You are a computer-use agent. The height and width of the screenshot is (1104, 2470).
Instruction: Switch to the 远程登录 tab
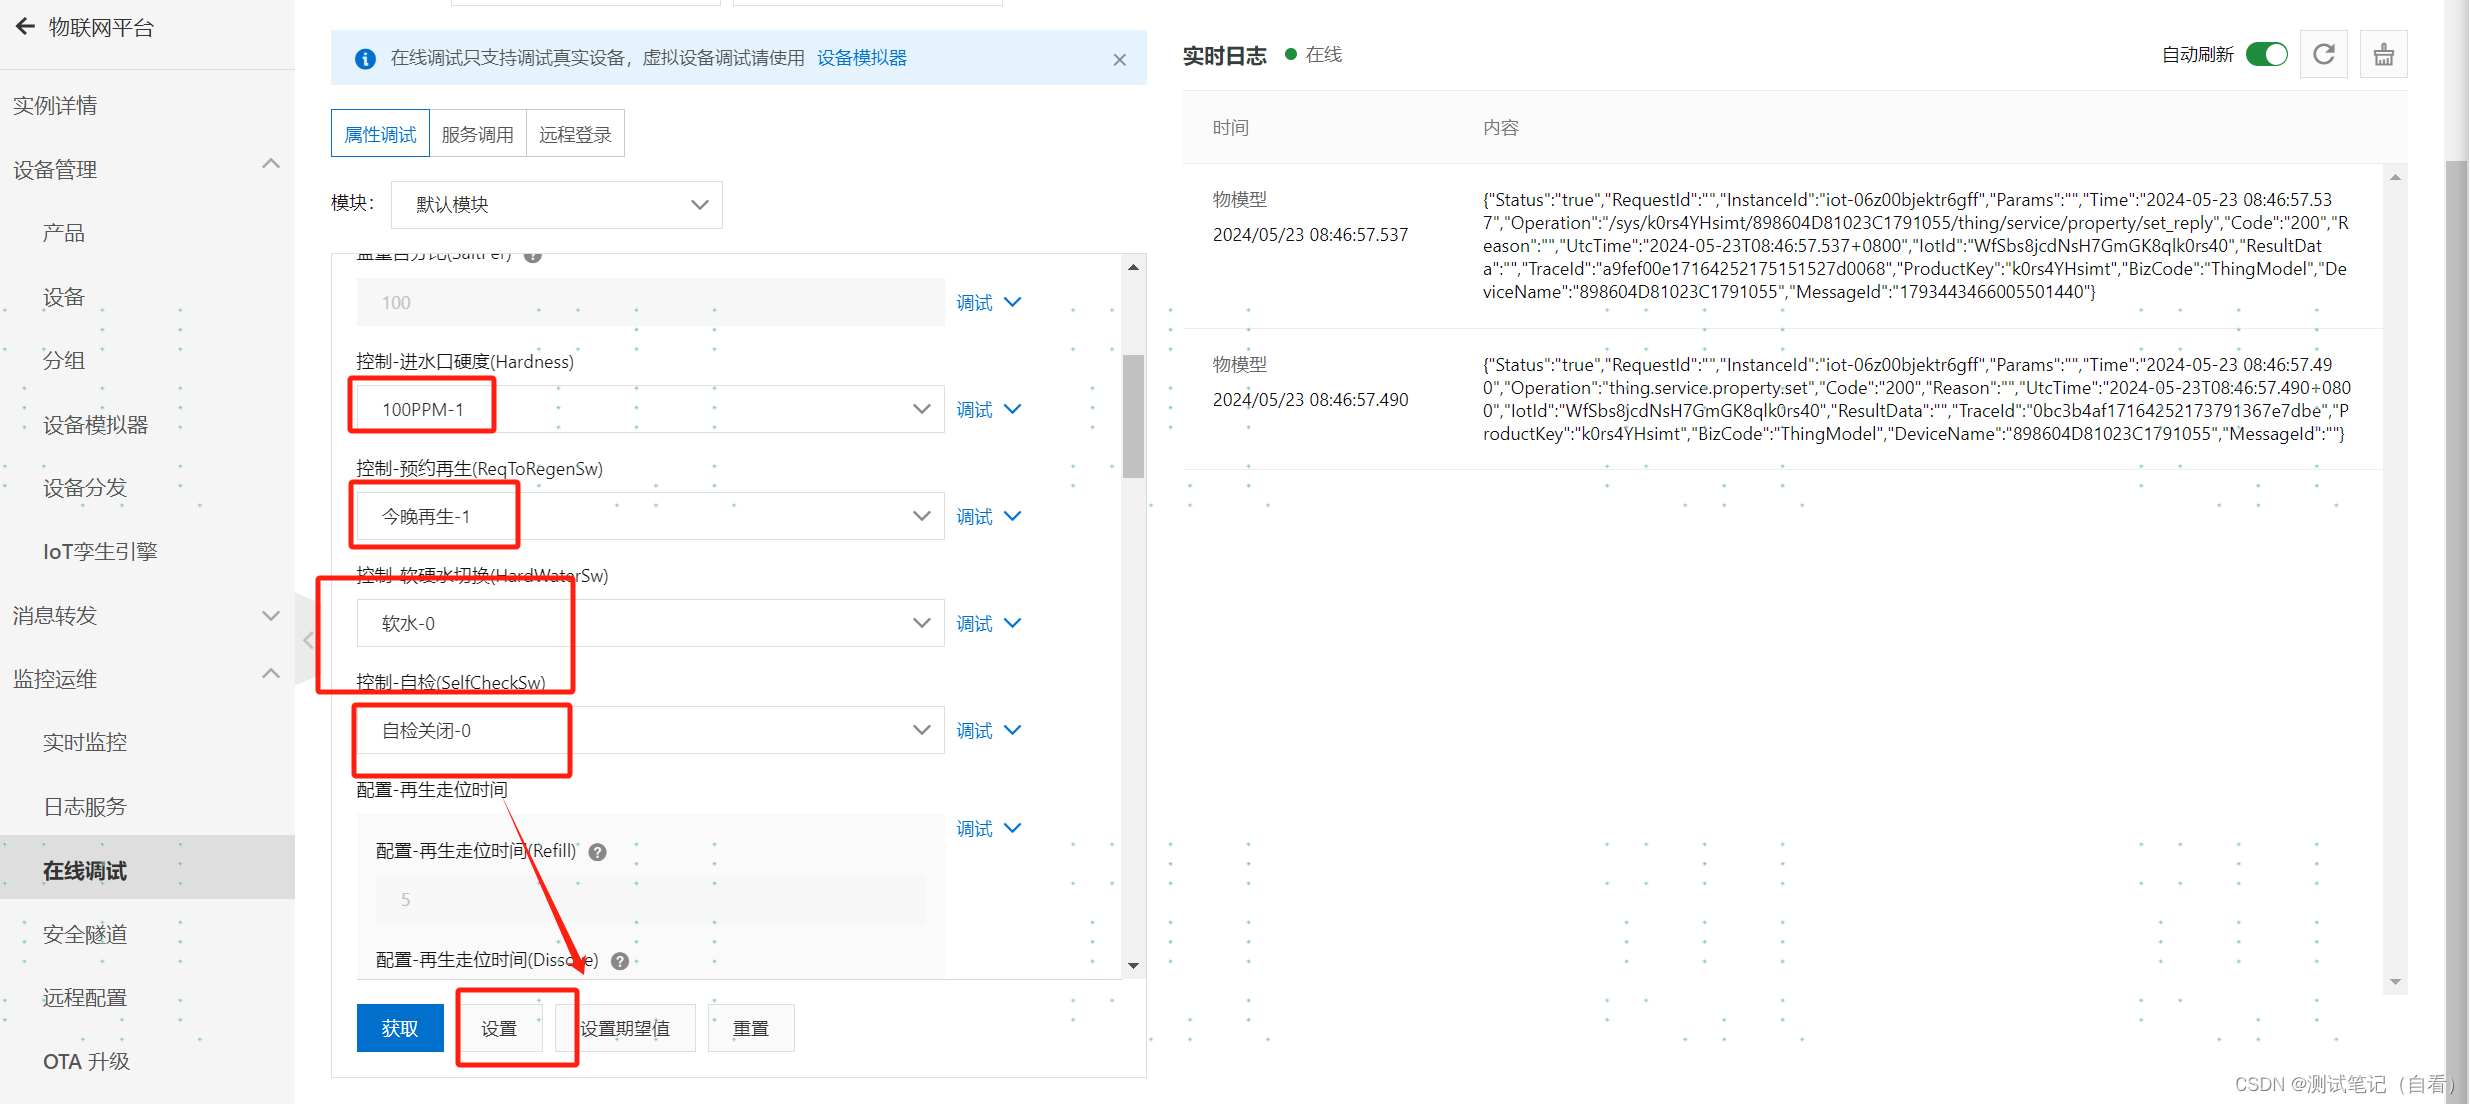tap(575, 134)
